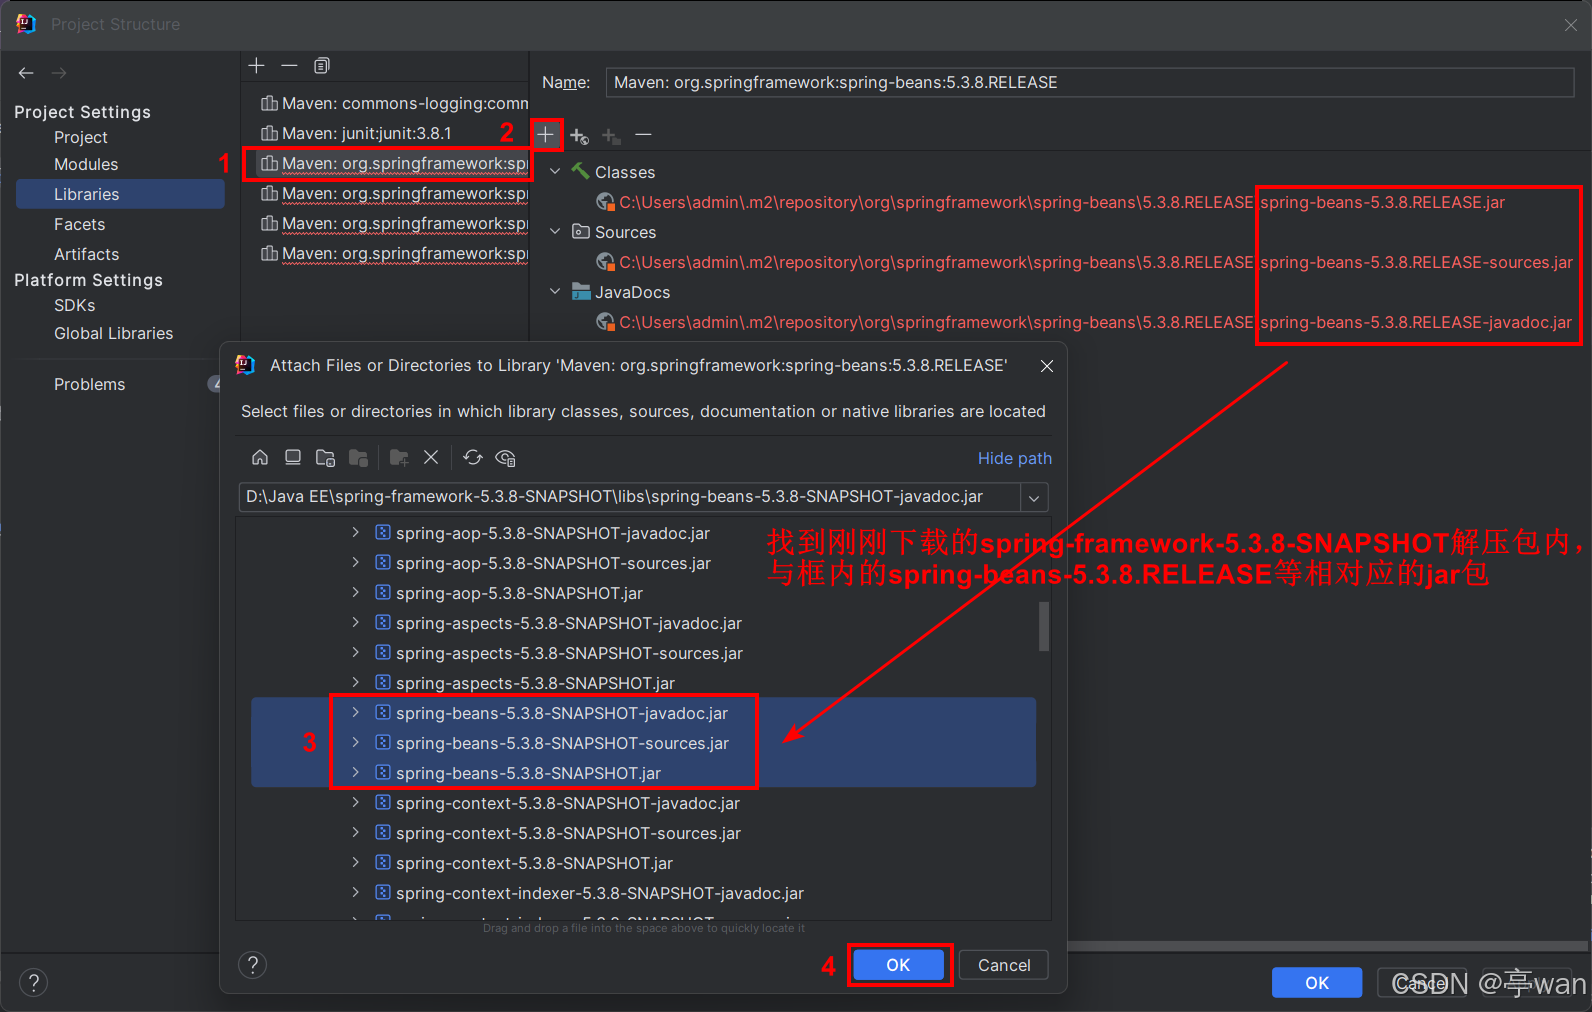Select spring-beans-5.3.8.RELEASE-javadoc.jar entry

(x=1083, y=322)
